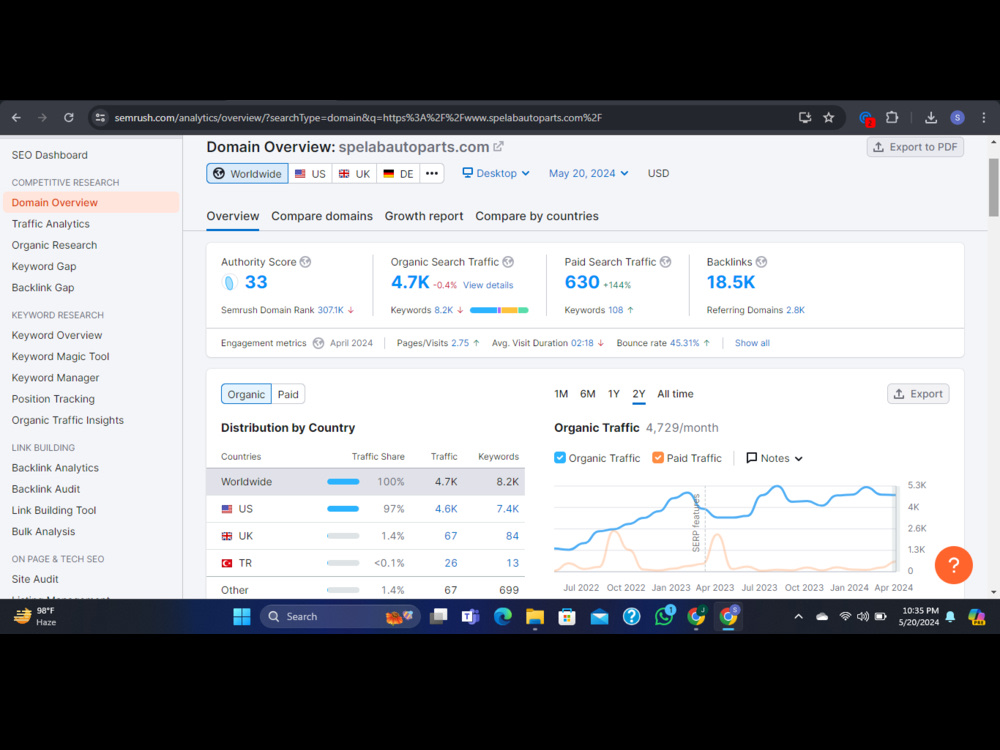Open the orange help question mark button

[x=953, y=565]
